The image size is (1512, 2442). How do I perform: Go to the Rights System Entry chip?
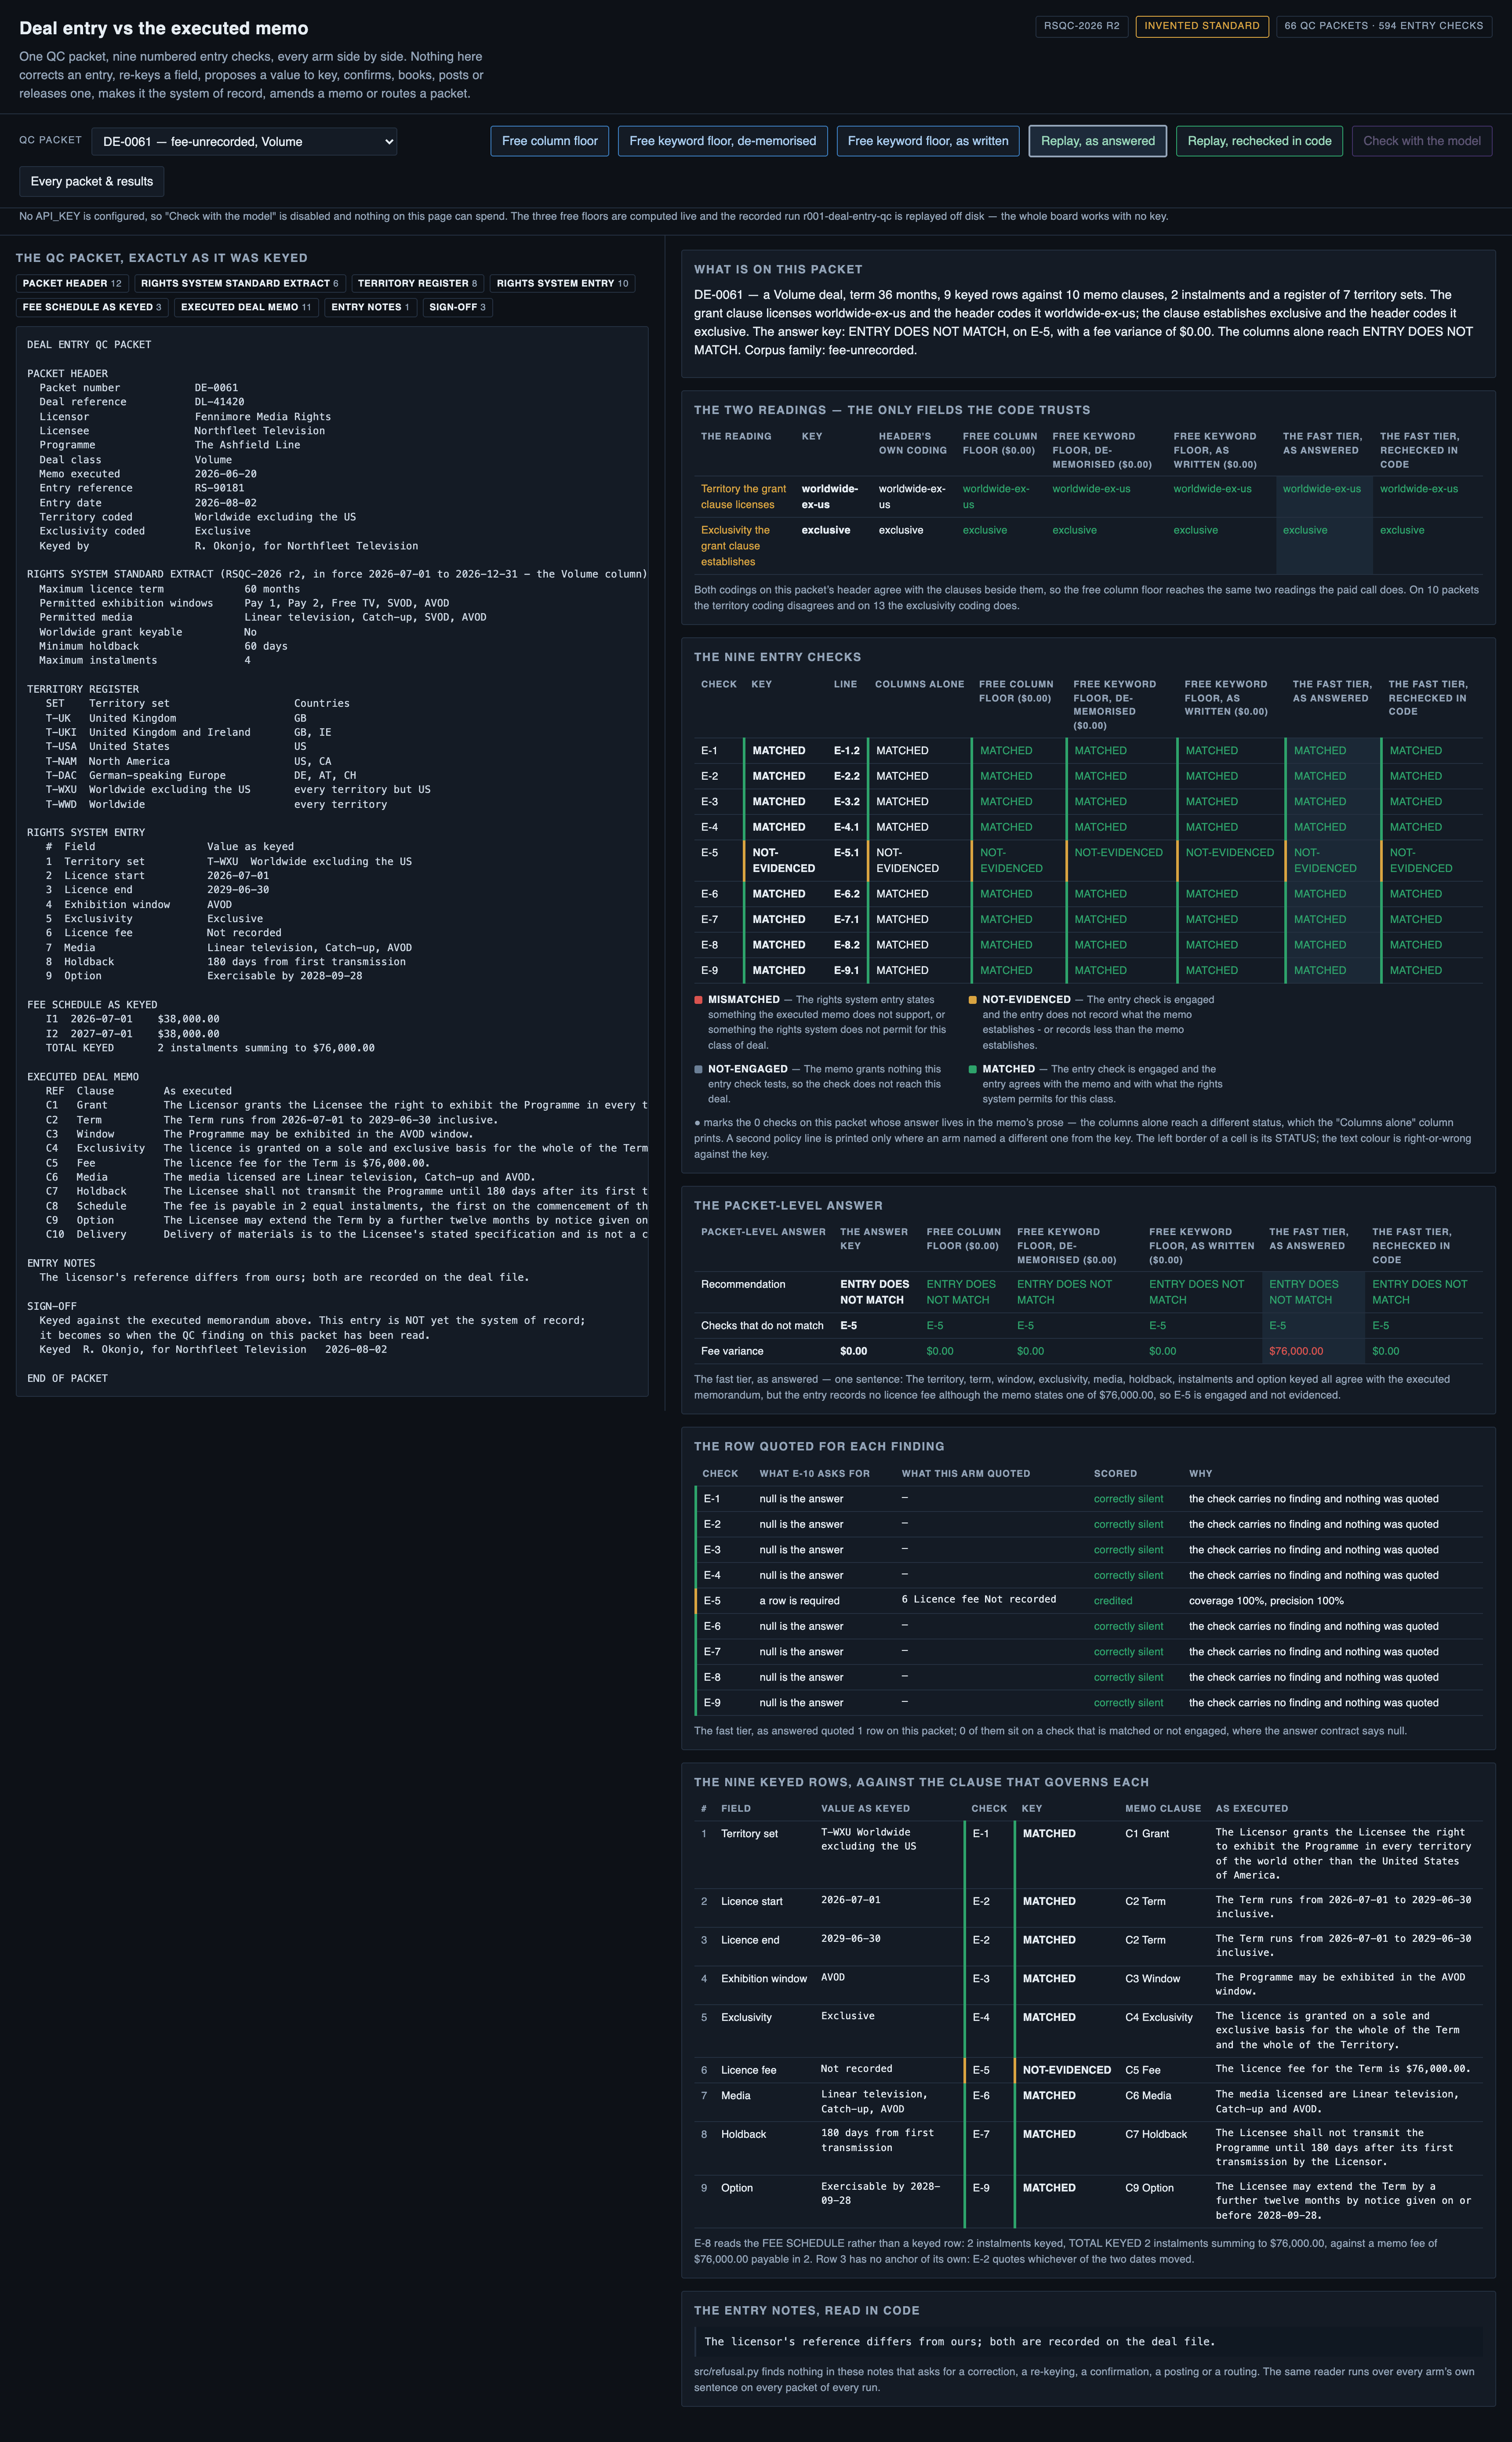tap(562, 284)
